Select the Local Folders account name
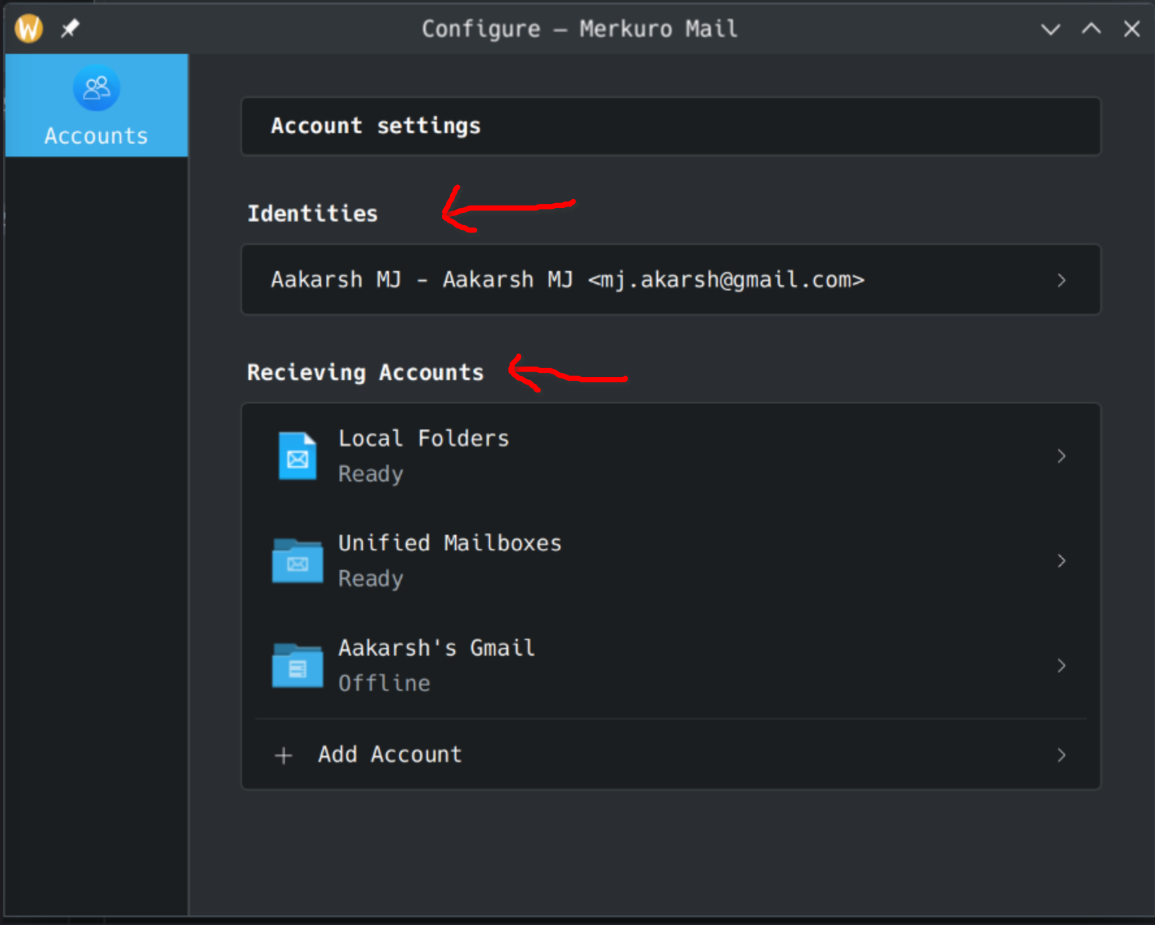1155x925 pixels. coord(423,438)
